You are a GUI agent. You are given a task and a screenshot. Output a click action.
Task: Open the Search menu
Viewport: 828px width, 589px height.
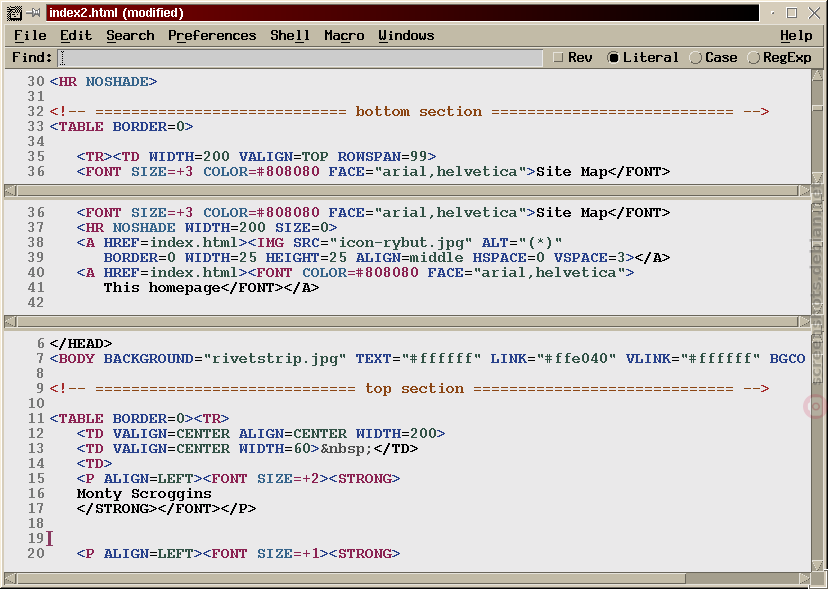click(130, 35)
